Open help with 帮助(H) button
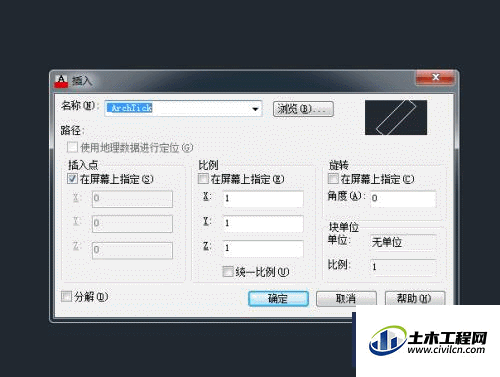500x377 pixels. [x=415, y=298]
